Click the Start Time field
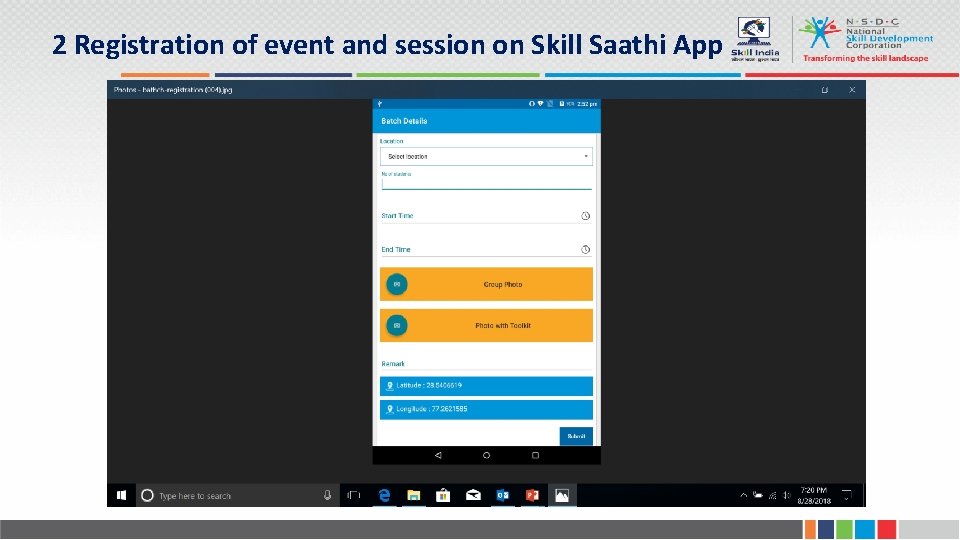The image size is (960, 540). (x=486, y=216)
